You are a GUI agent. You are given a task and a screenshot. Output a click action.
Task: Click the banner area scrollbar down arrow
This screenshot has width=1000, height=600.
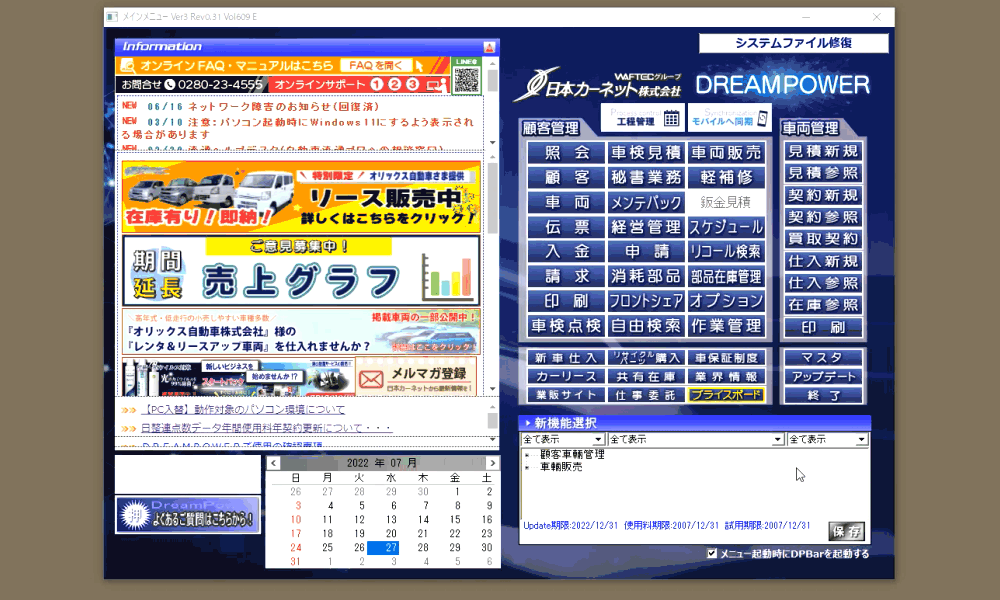[492, 388]
